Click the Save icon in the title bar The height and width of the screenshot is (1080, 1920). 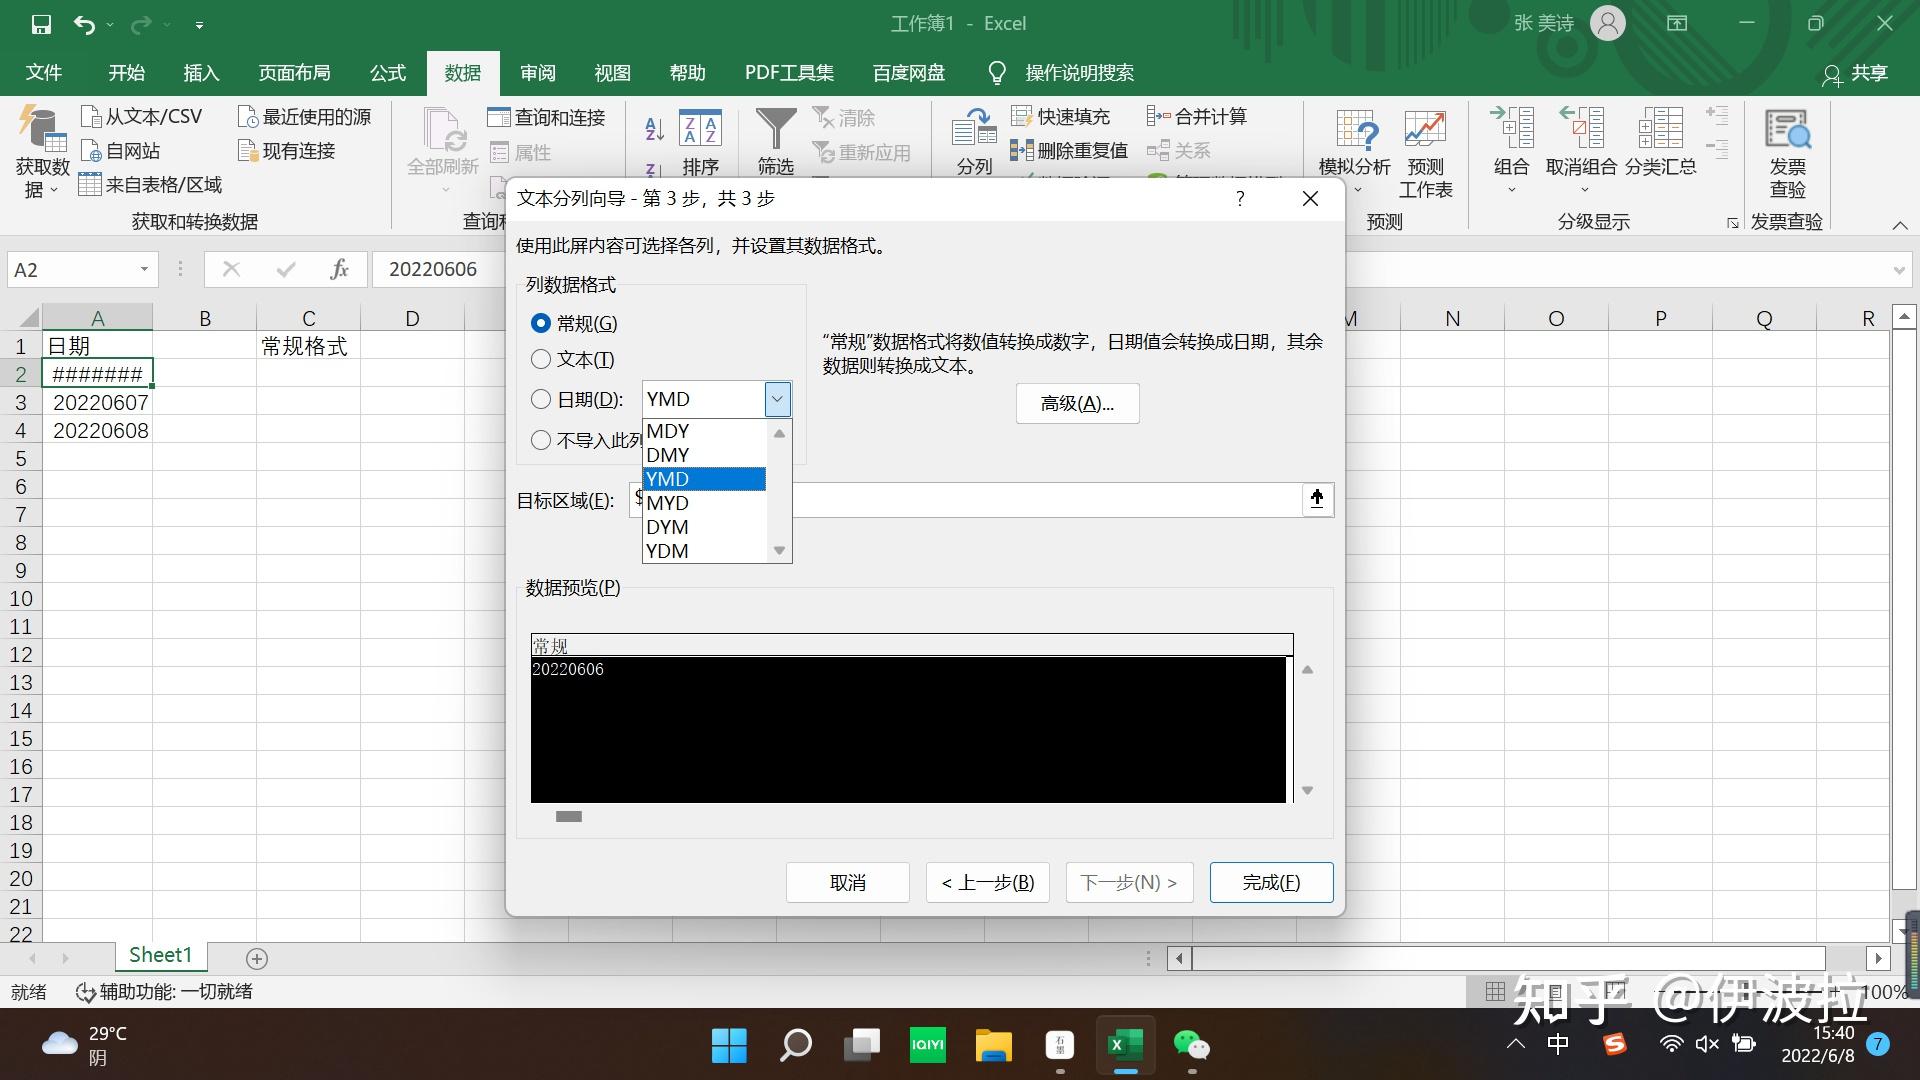[41, 24]
